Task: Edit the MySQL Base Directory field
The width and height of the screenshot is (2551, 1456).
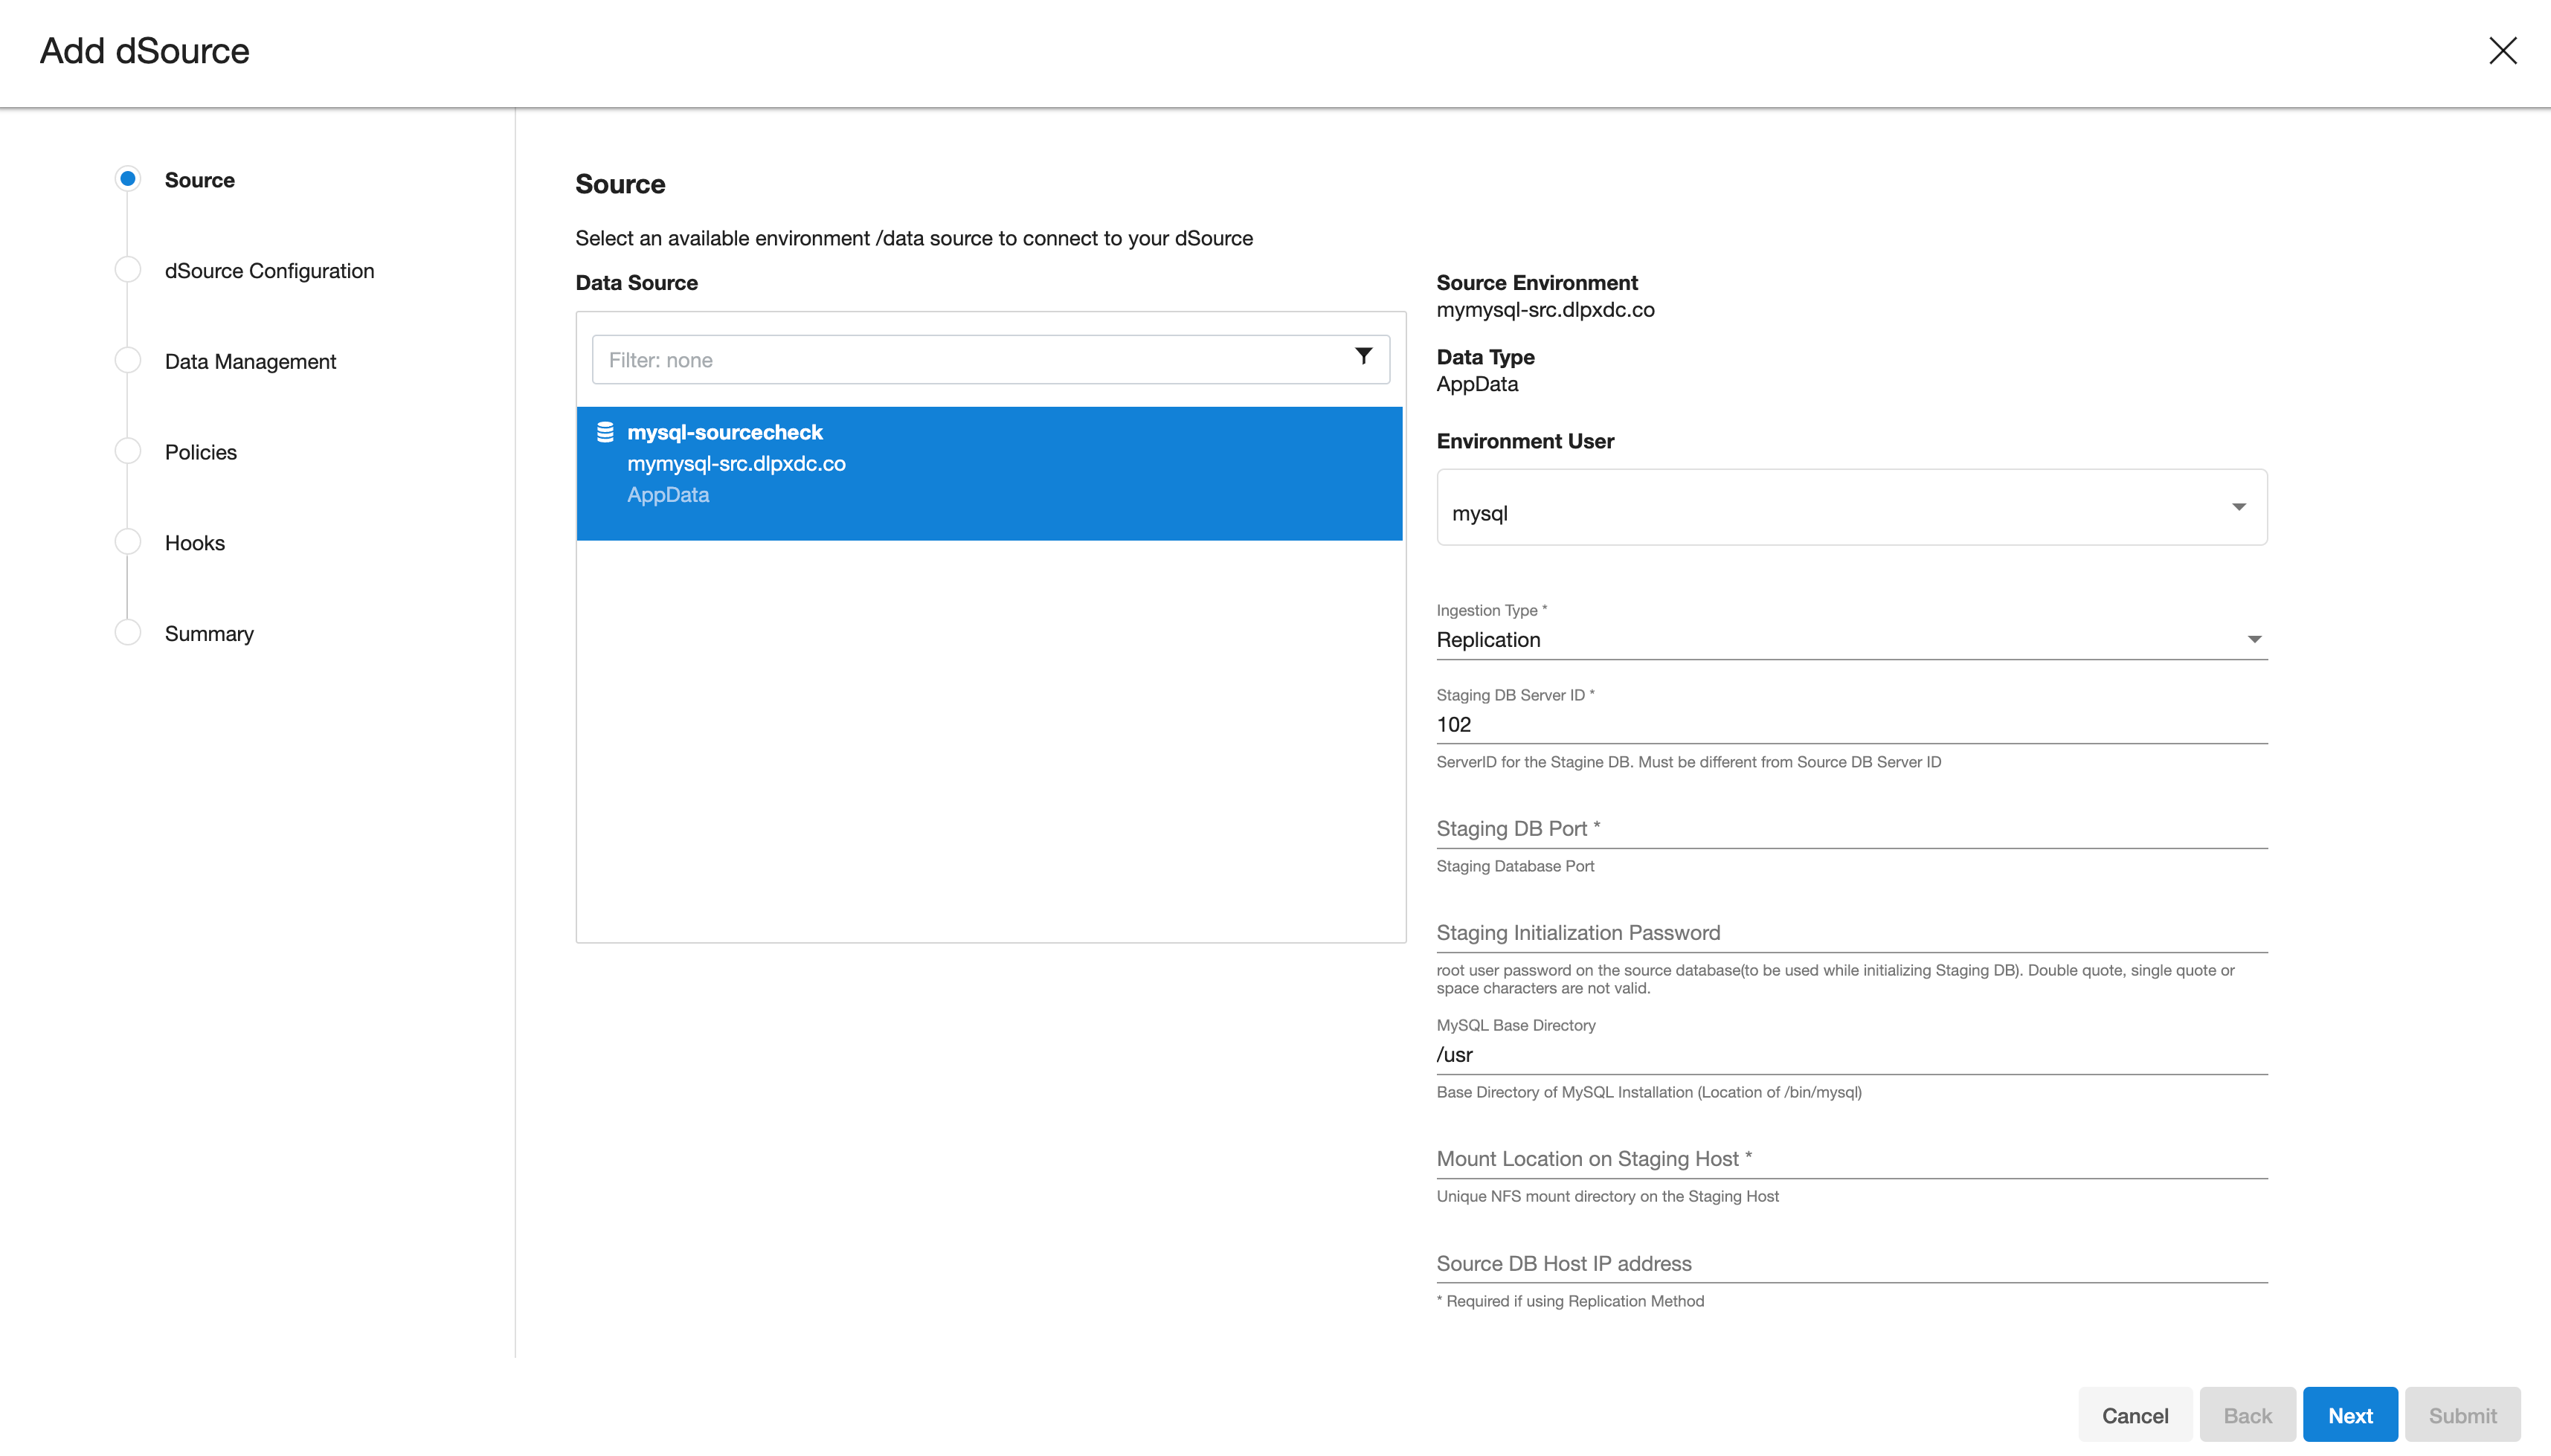Action: click(x=1851, y=1055)
